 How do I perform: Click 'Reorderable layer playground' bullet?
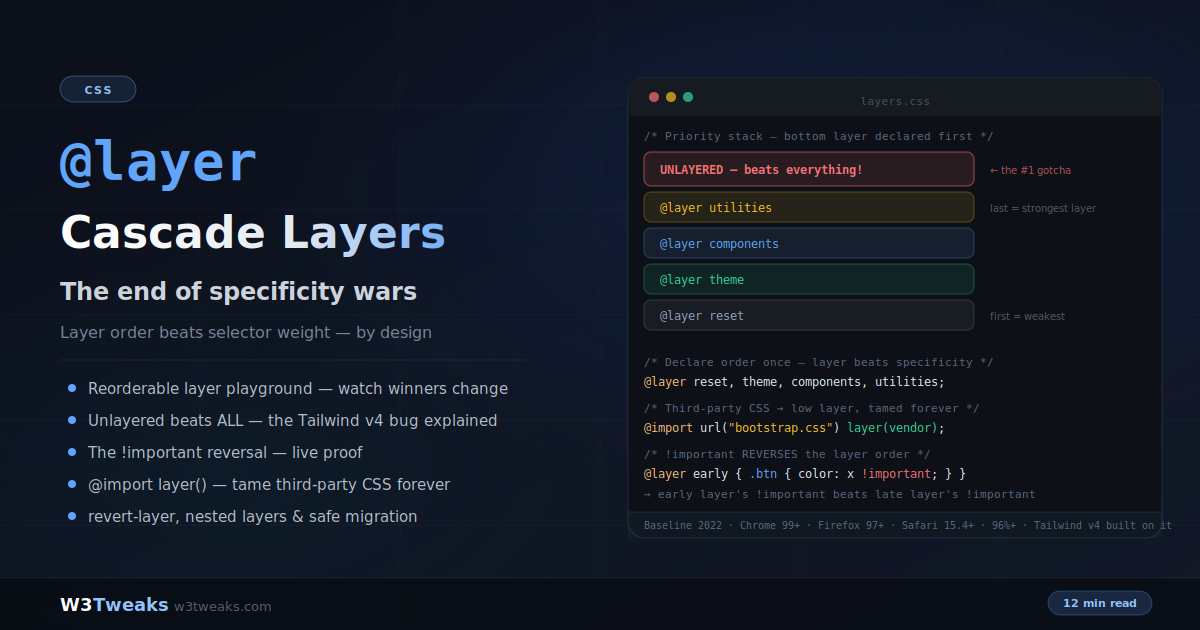tap(298, 389)
